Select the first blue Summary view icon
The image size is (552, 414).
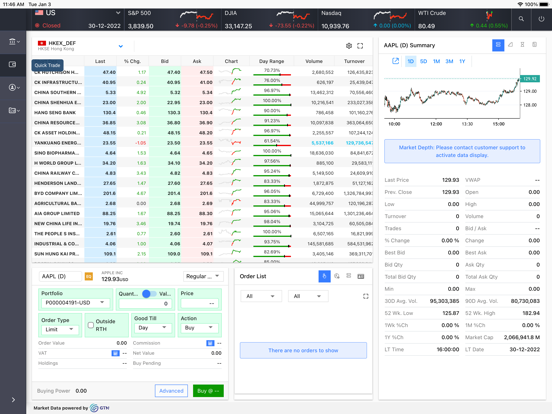tap(498, 45)
